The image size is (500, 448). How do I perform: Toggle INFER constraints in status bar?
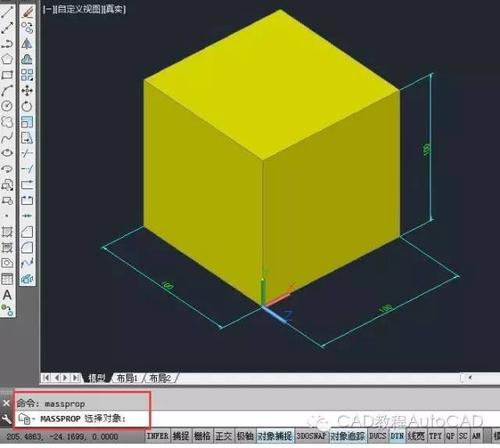pos(158,436)
